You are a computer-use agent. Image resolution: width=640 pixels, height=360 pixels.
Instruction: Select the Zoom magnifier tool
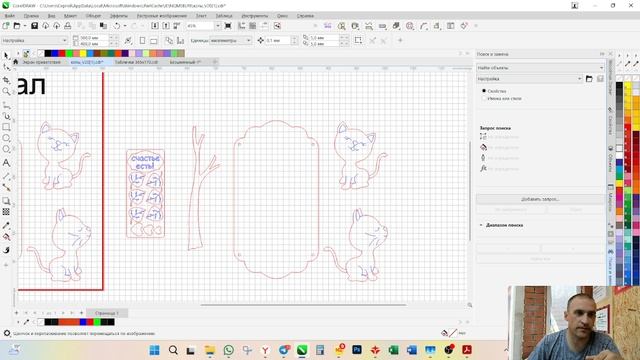6,91
